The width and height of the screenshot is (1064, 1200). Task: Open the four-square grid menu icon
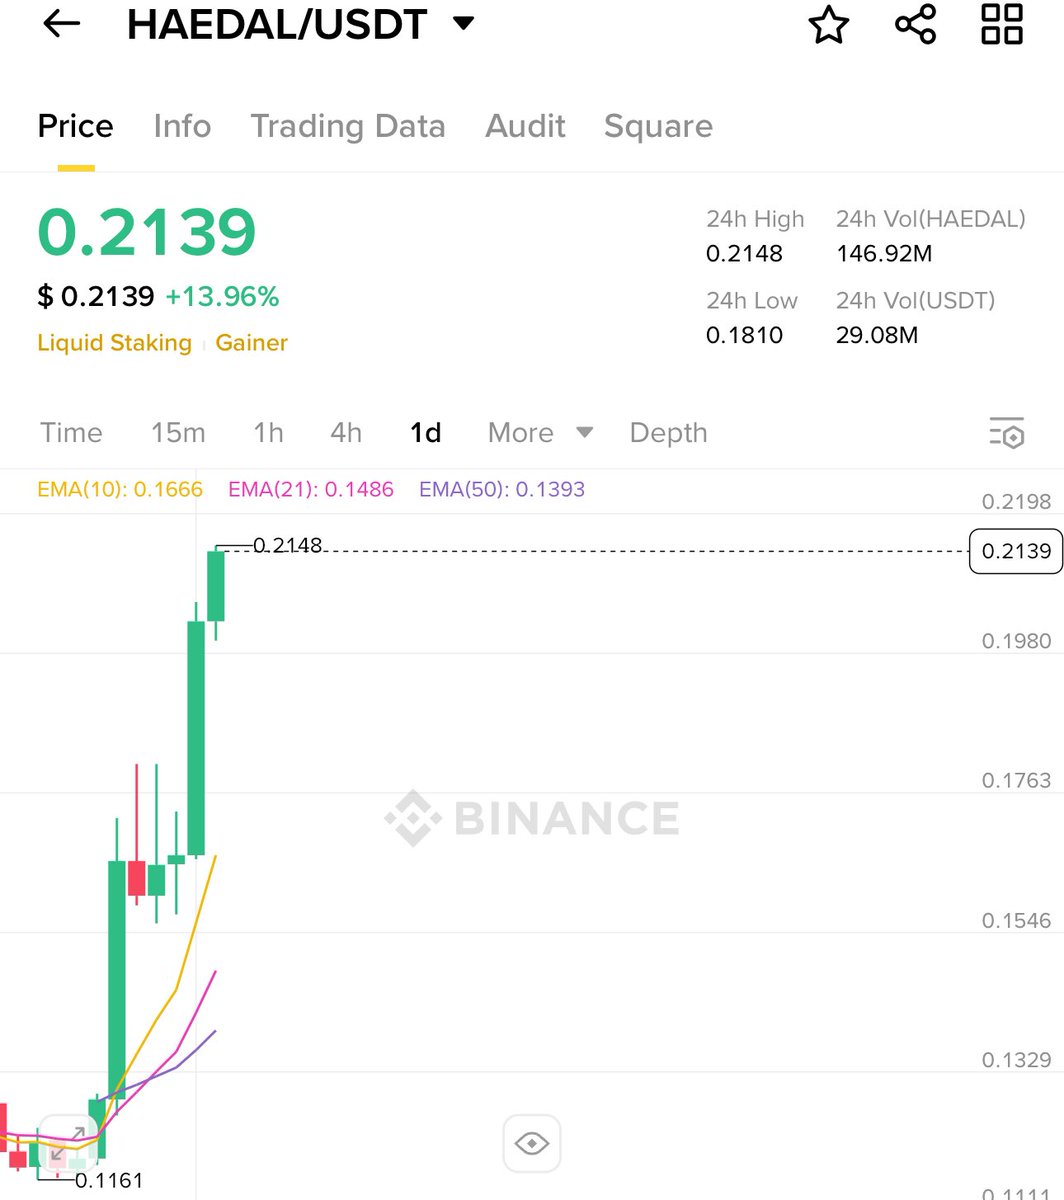pyautogui.click(x=1002, y=24)
